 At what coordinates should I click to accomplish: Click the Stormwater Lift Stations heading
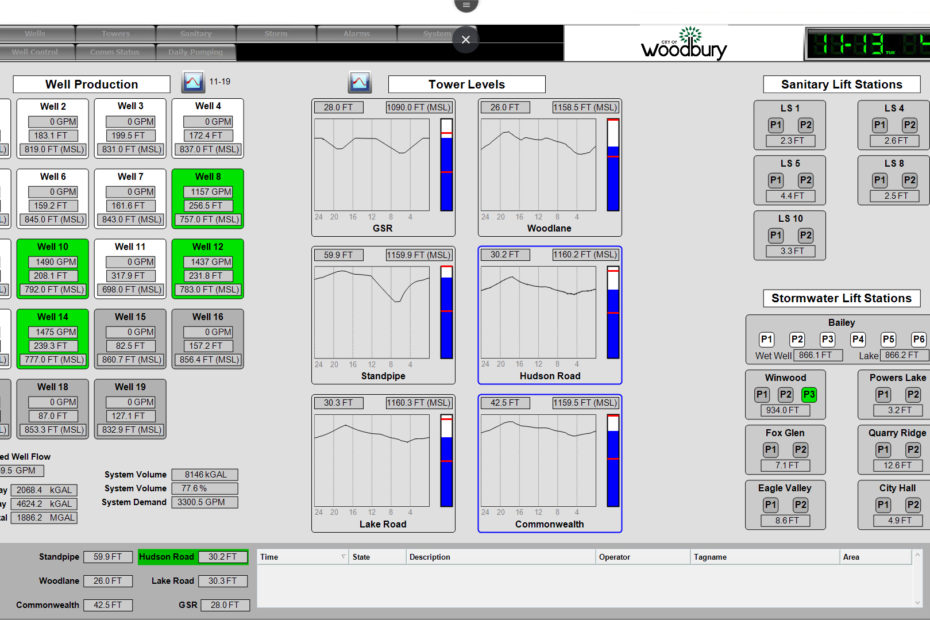[842, 298]
